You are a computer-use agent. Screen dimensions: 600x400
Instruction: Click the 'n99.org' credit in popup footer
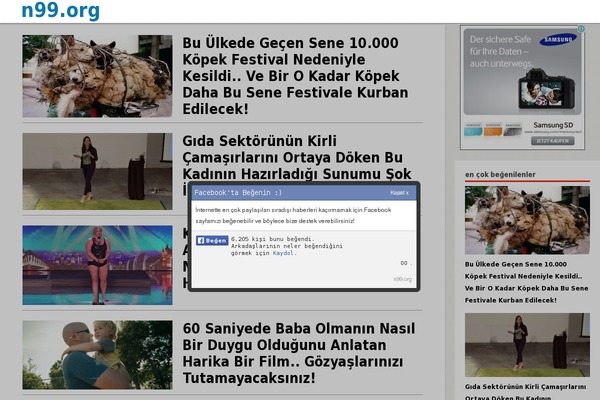[403, 279]
